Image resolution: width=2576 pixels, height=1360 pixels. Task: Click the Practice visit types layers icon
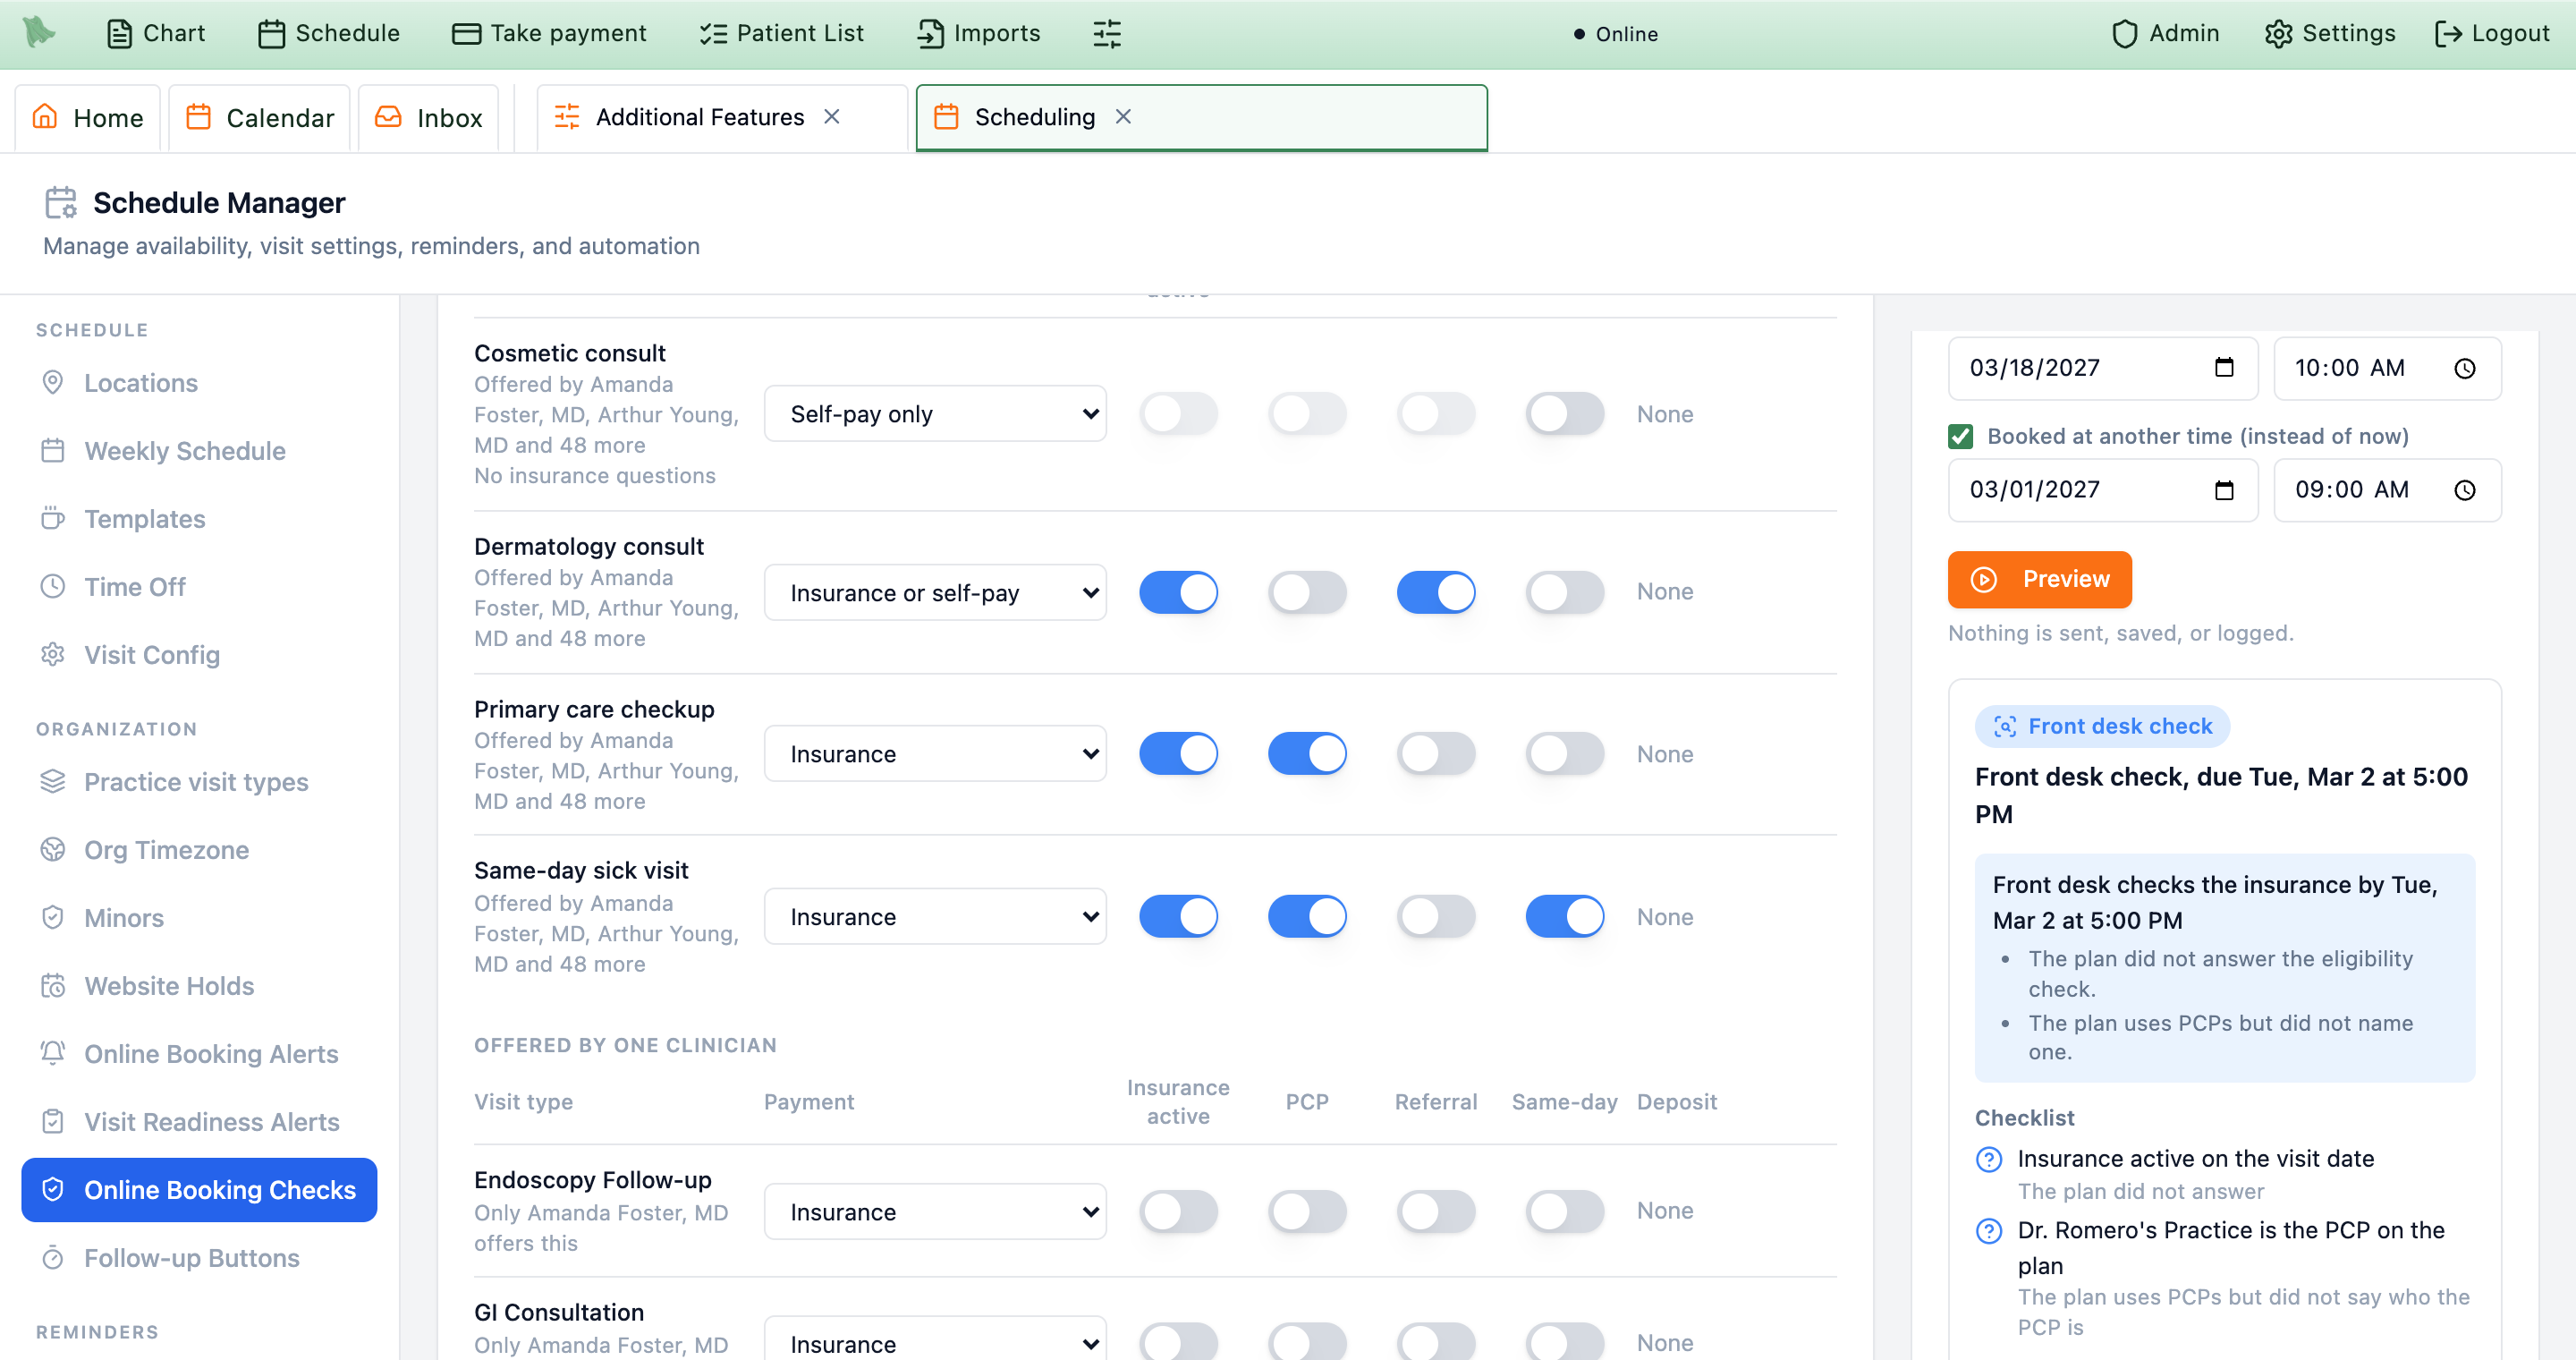click(53, 781)
